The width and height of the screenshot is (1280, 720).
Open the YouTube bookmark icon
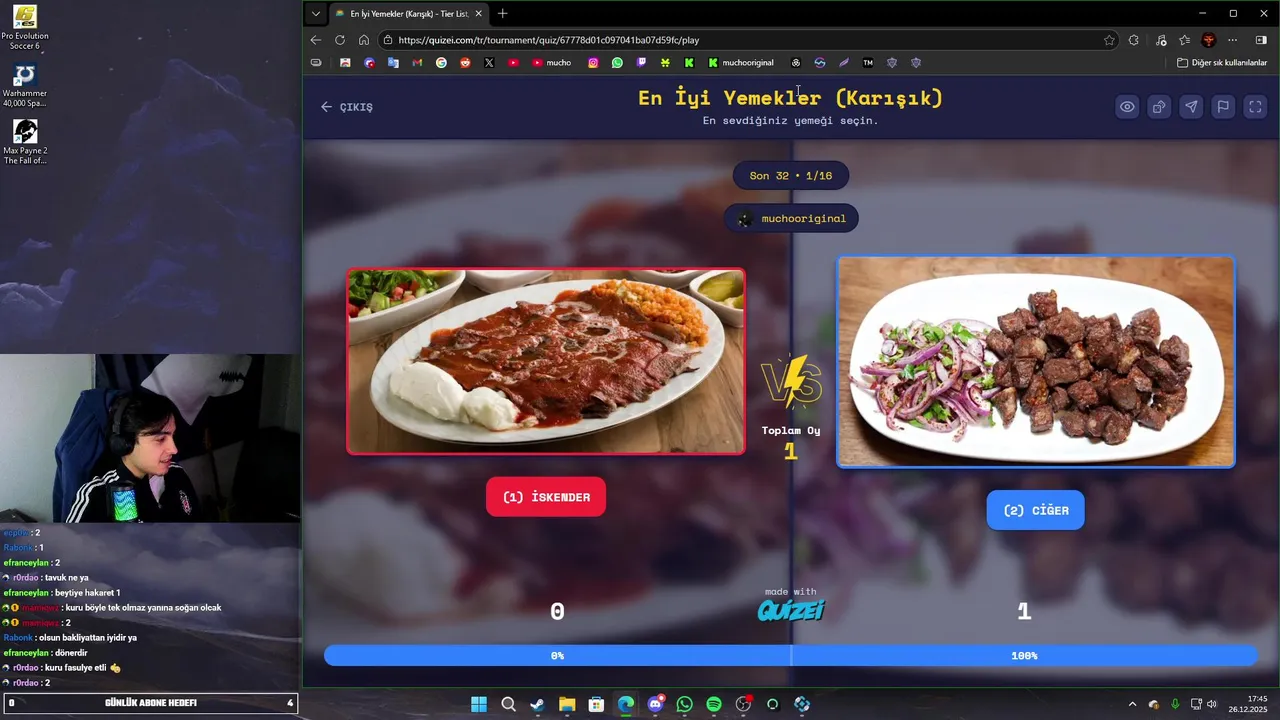(x=513, y=62)
